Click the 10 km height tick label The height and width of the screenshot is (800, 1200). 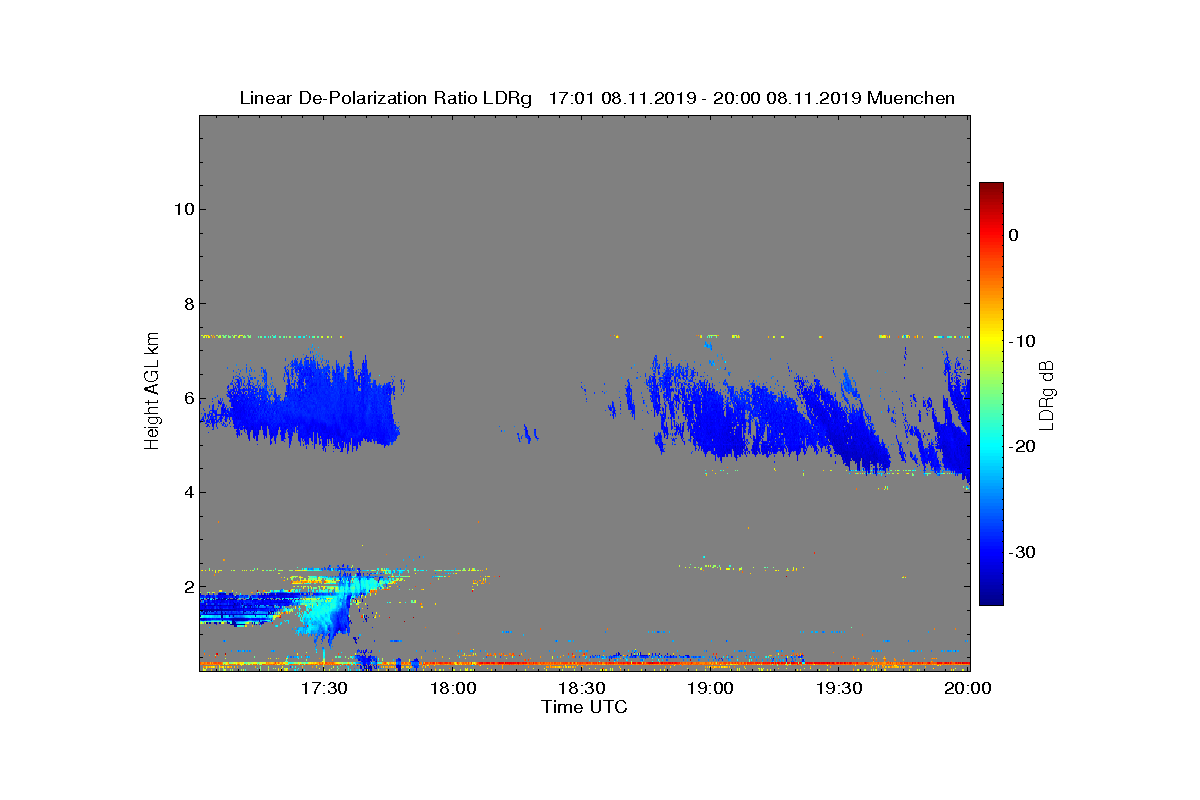[183, 209]
